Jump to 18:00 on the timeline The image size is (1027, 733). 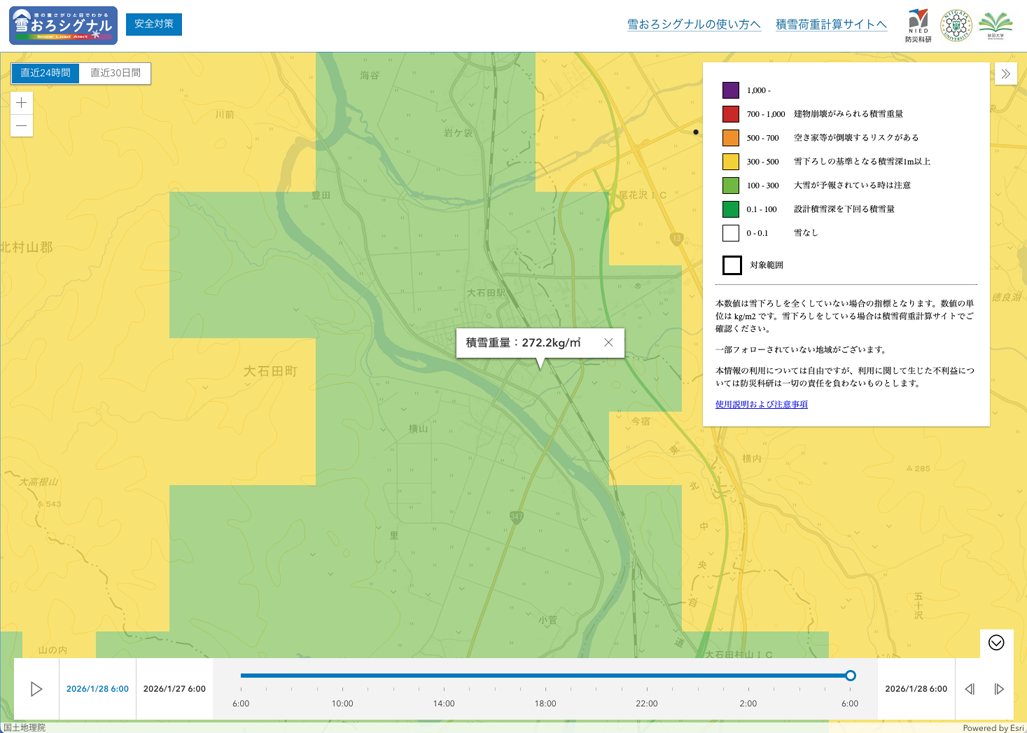(x=545, y=676)
